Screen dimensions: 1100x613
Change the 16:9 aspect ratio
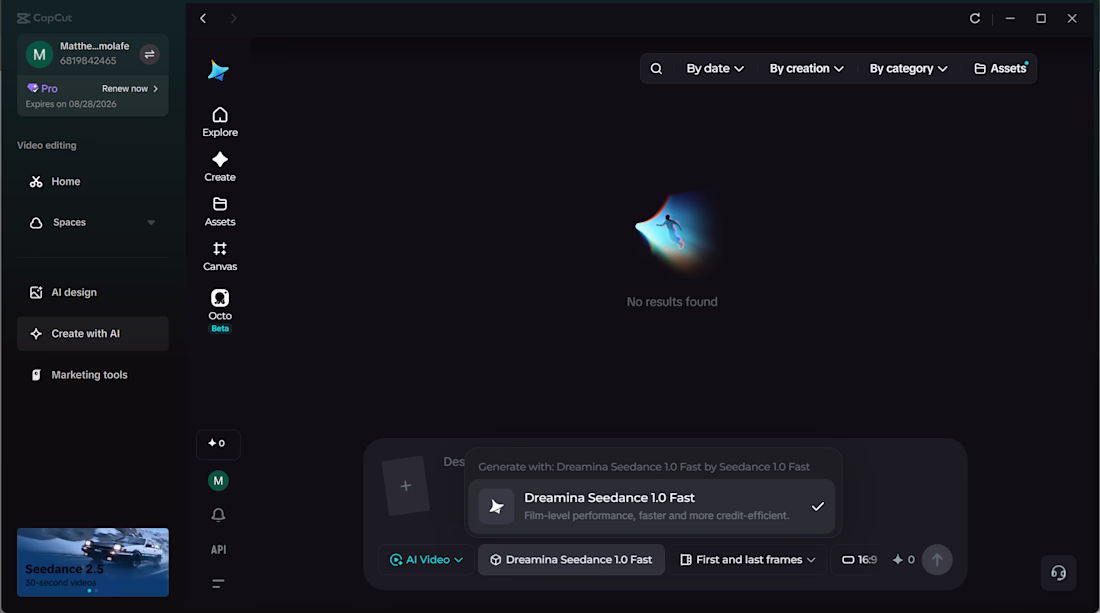pos(859,560)
